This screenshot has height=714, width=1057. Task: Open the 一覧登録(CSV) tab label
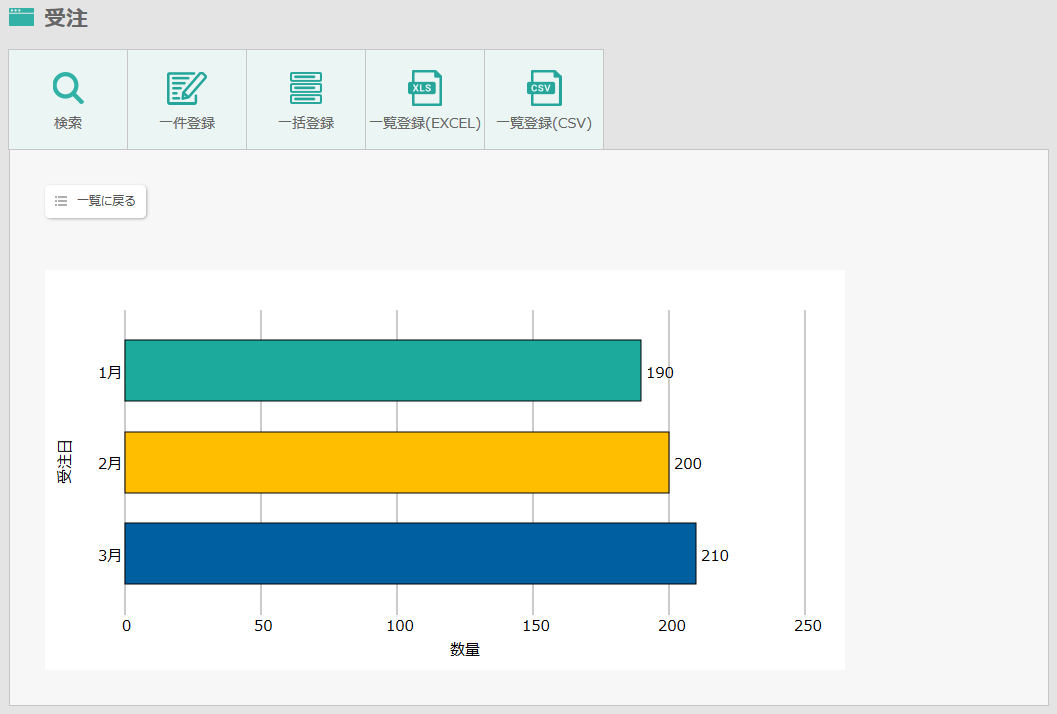click(x=544, y=123)
